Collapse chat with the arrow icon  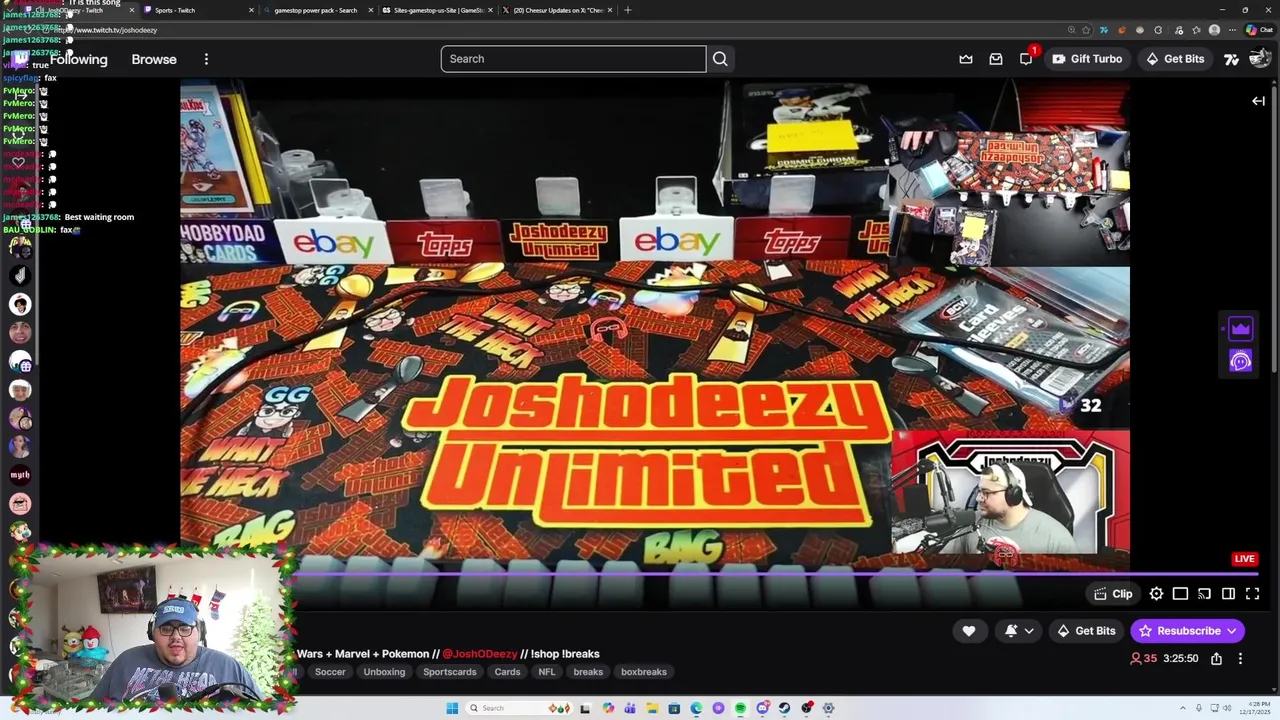coord(1258,101)
